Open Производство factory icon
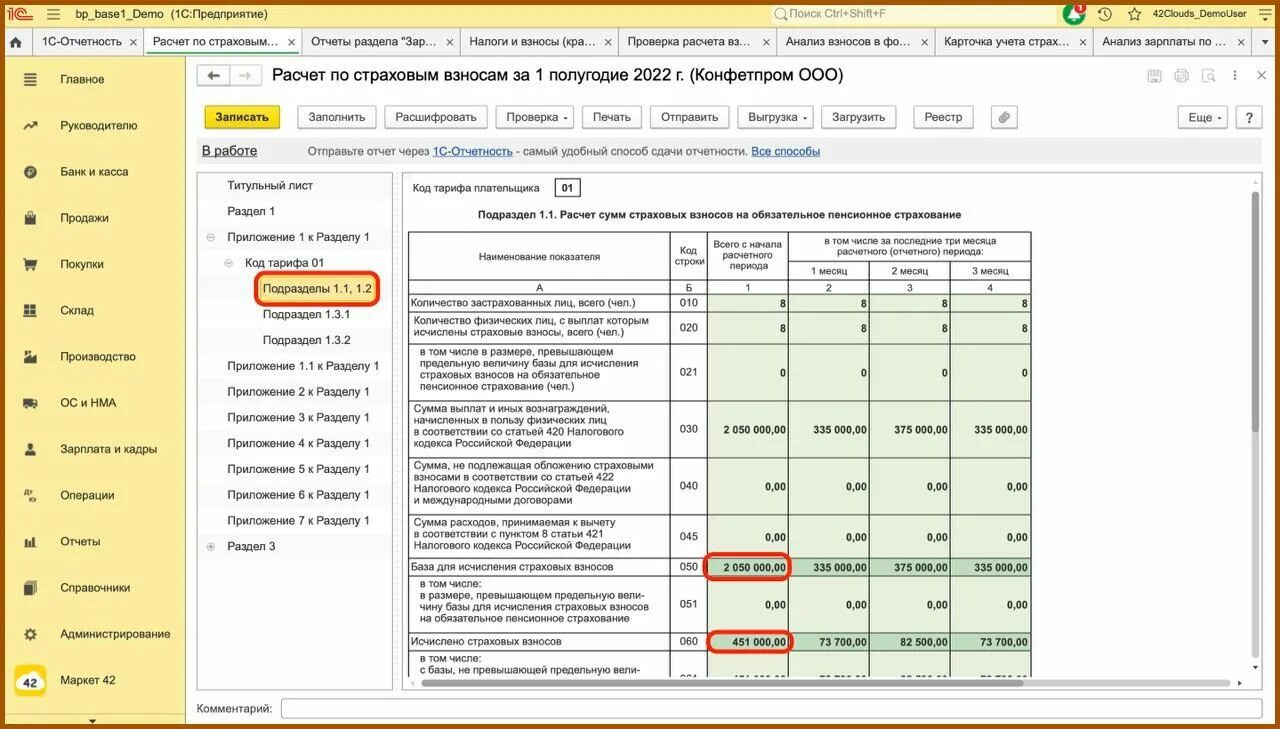 (30, 357)
